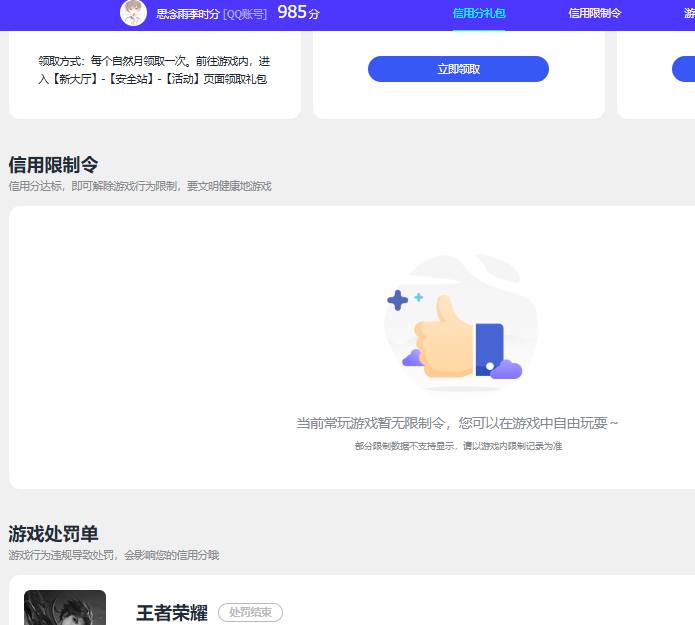Image resolution: width=695 pixels, height=625 pixels.
Task: Click the user avatar in the header
Action: point(133,13)
